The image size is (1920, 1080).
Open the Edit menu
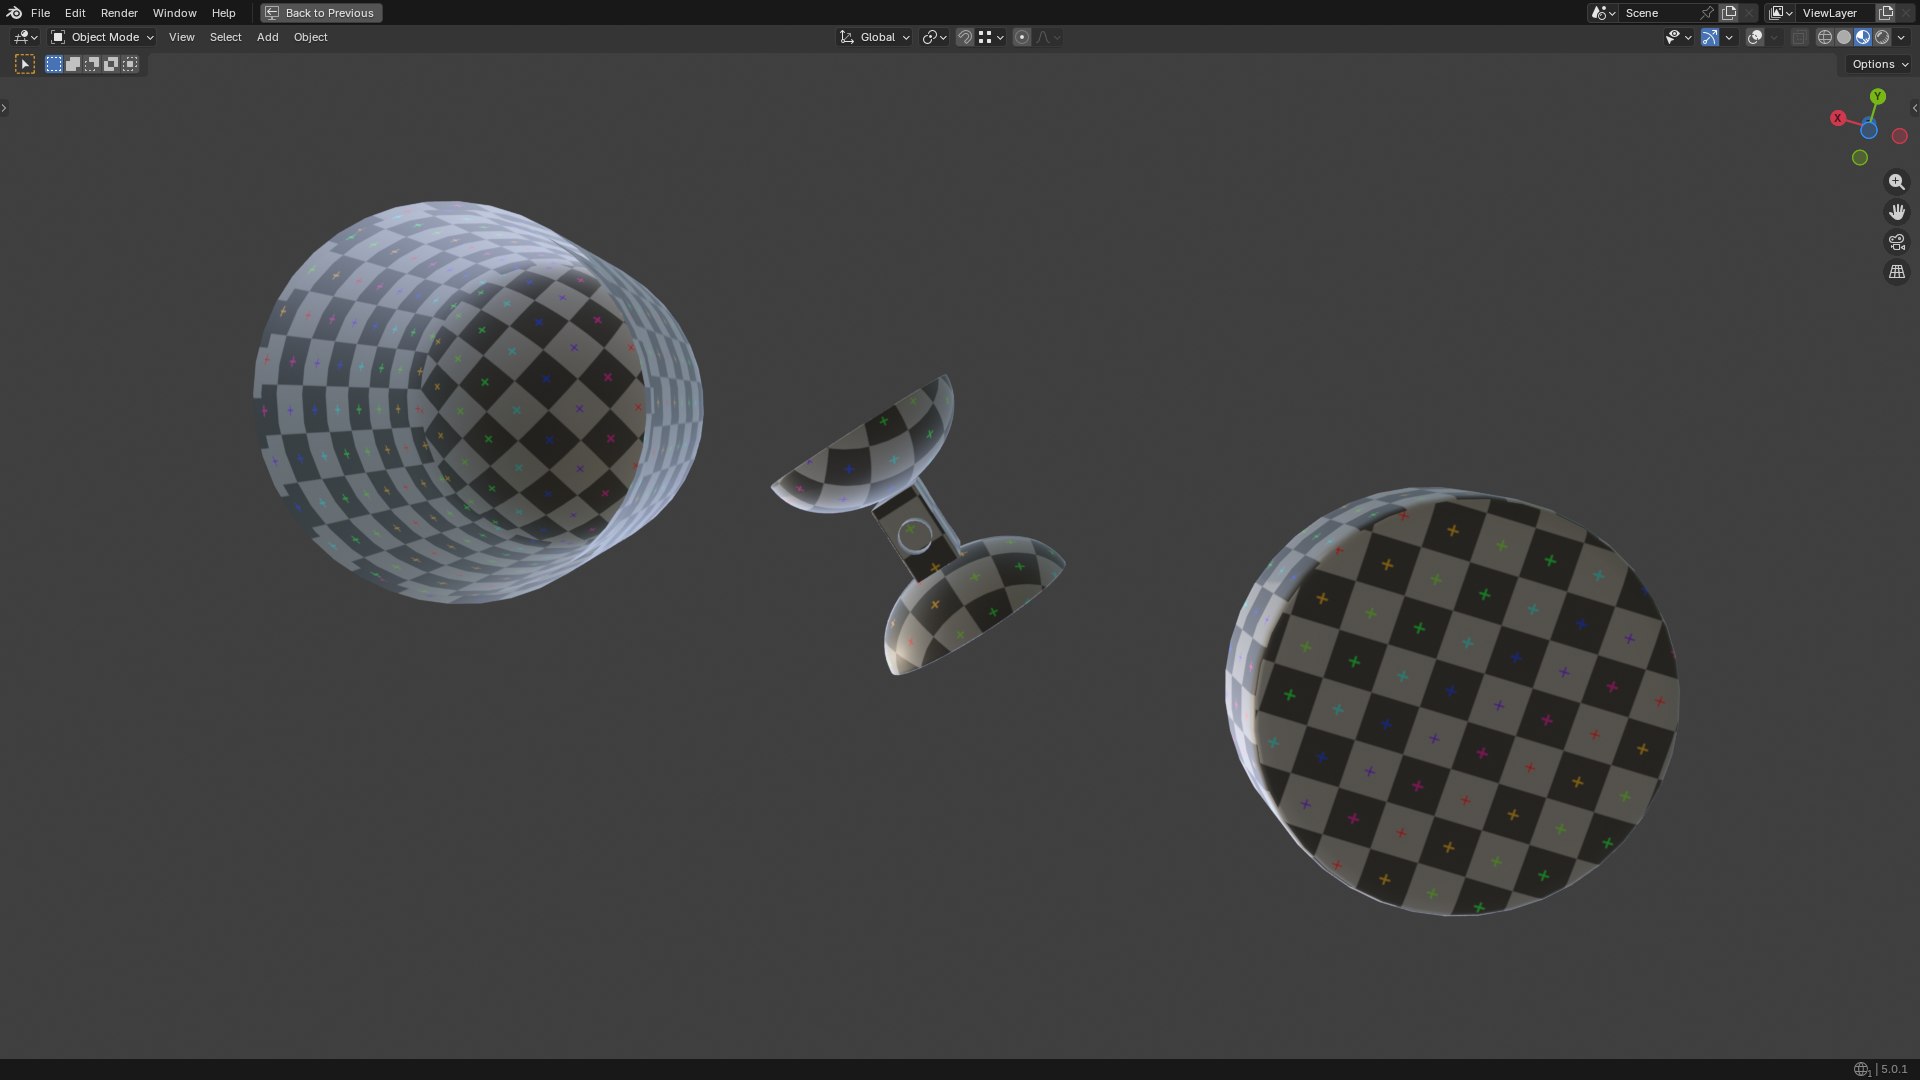[75, 13]
